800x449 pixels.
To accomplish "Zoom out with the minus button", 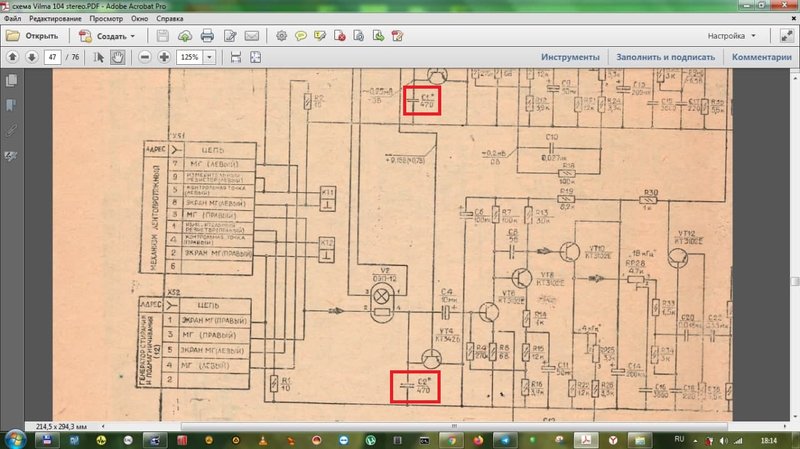I will pyautogui.click(x=145, y=57).
